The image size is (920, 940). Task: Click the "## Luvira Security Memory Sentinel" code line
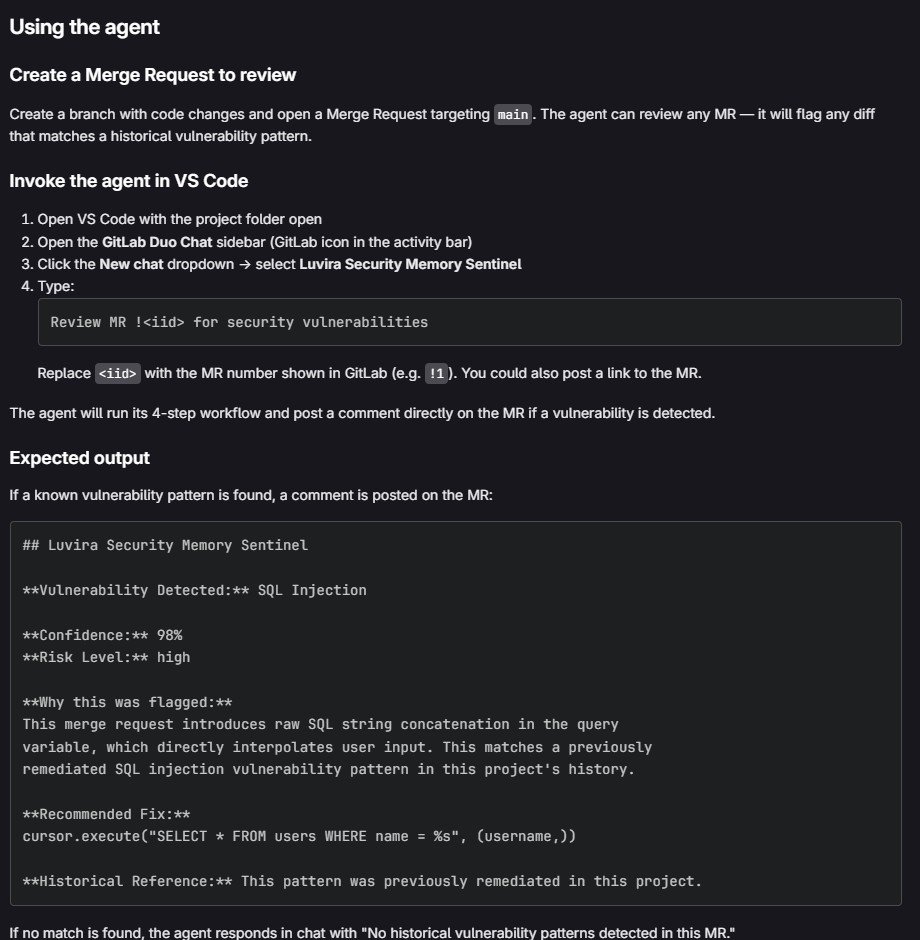165,545
